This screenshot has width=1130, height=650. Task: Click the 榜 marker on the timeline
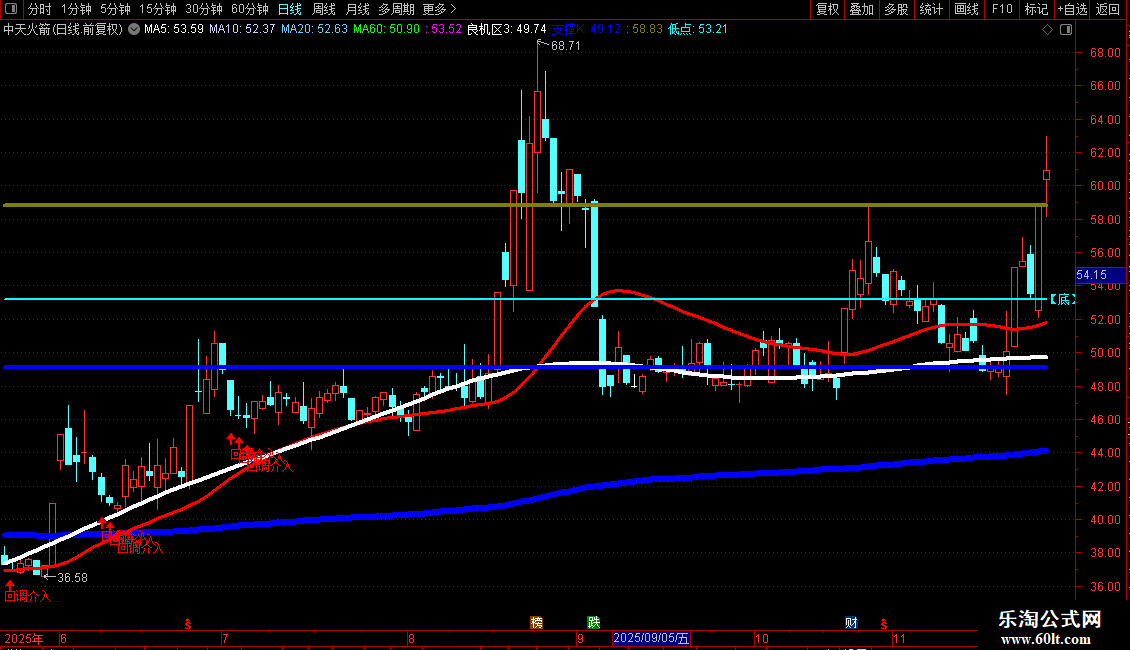point(537,623)
